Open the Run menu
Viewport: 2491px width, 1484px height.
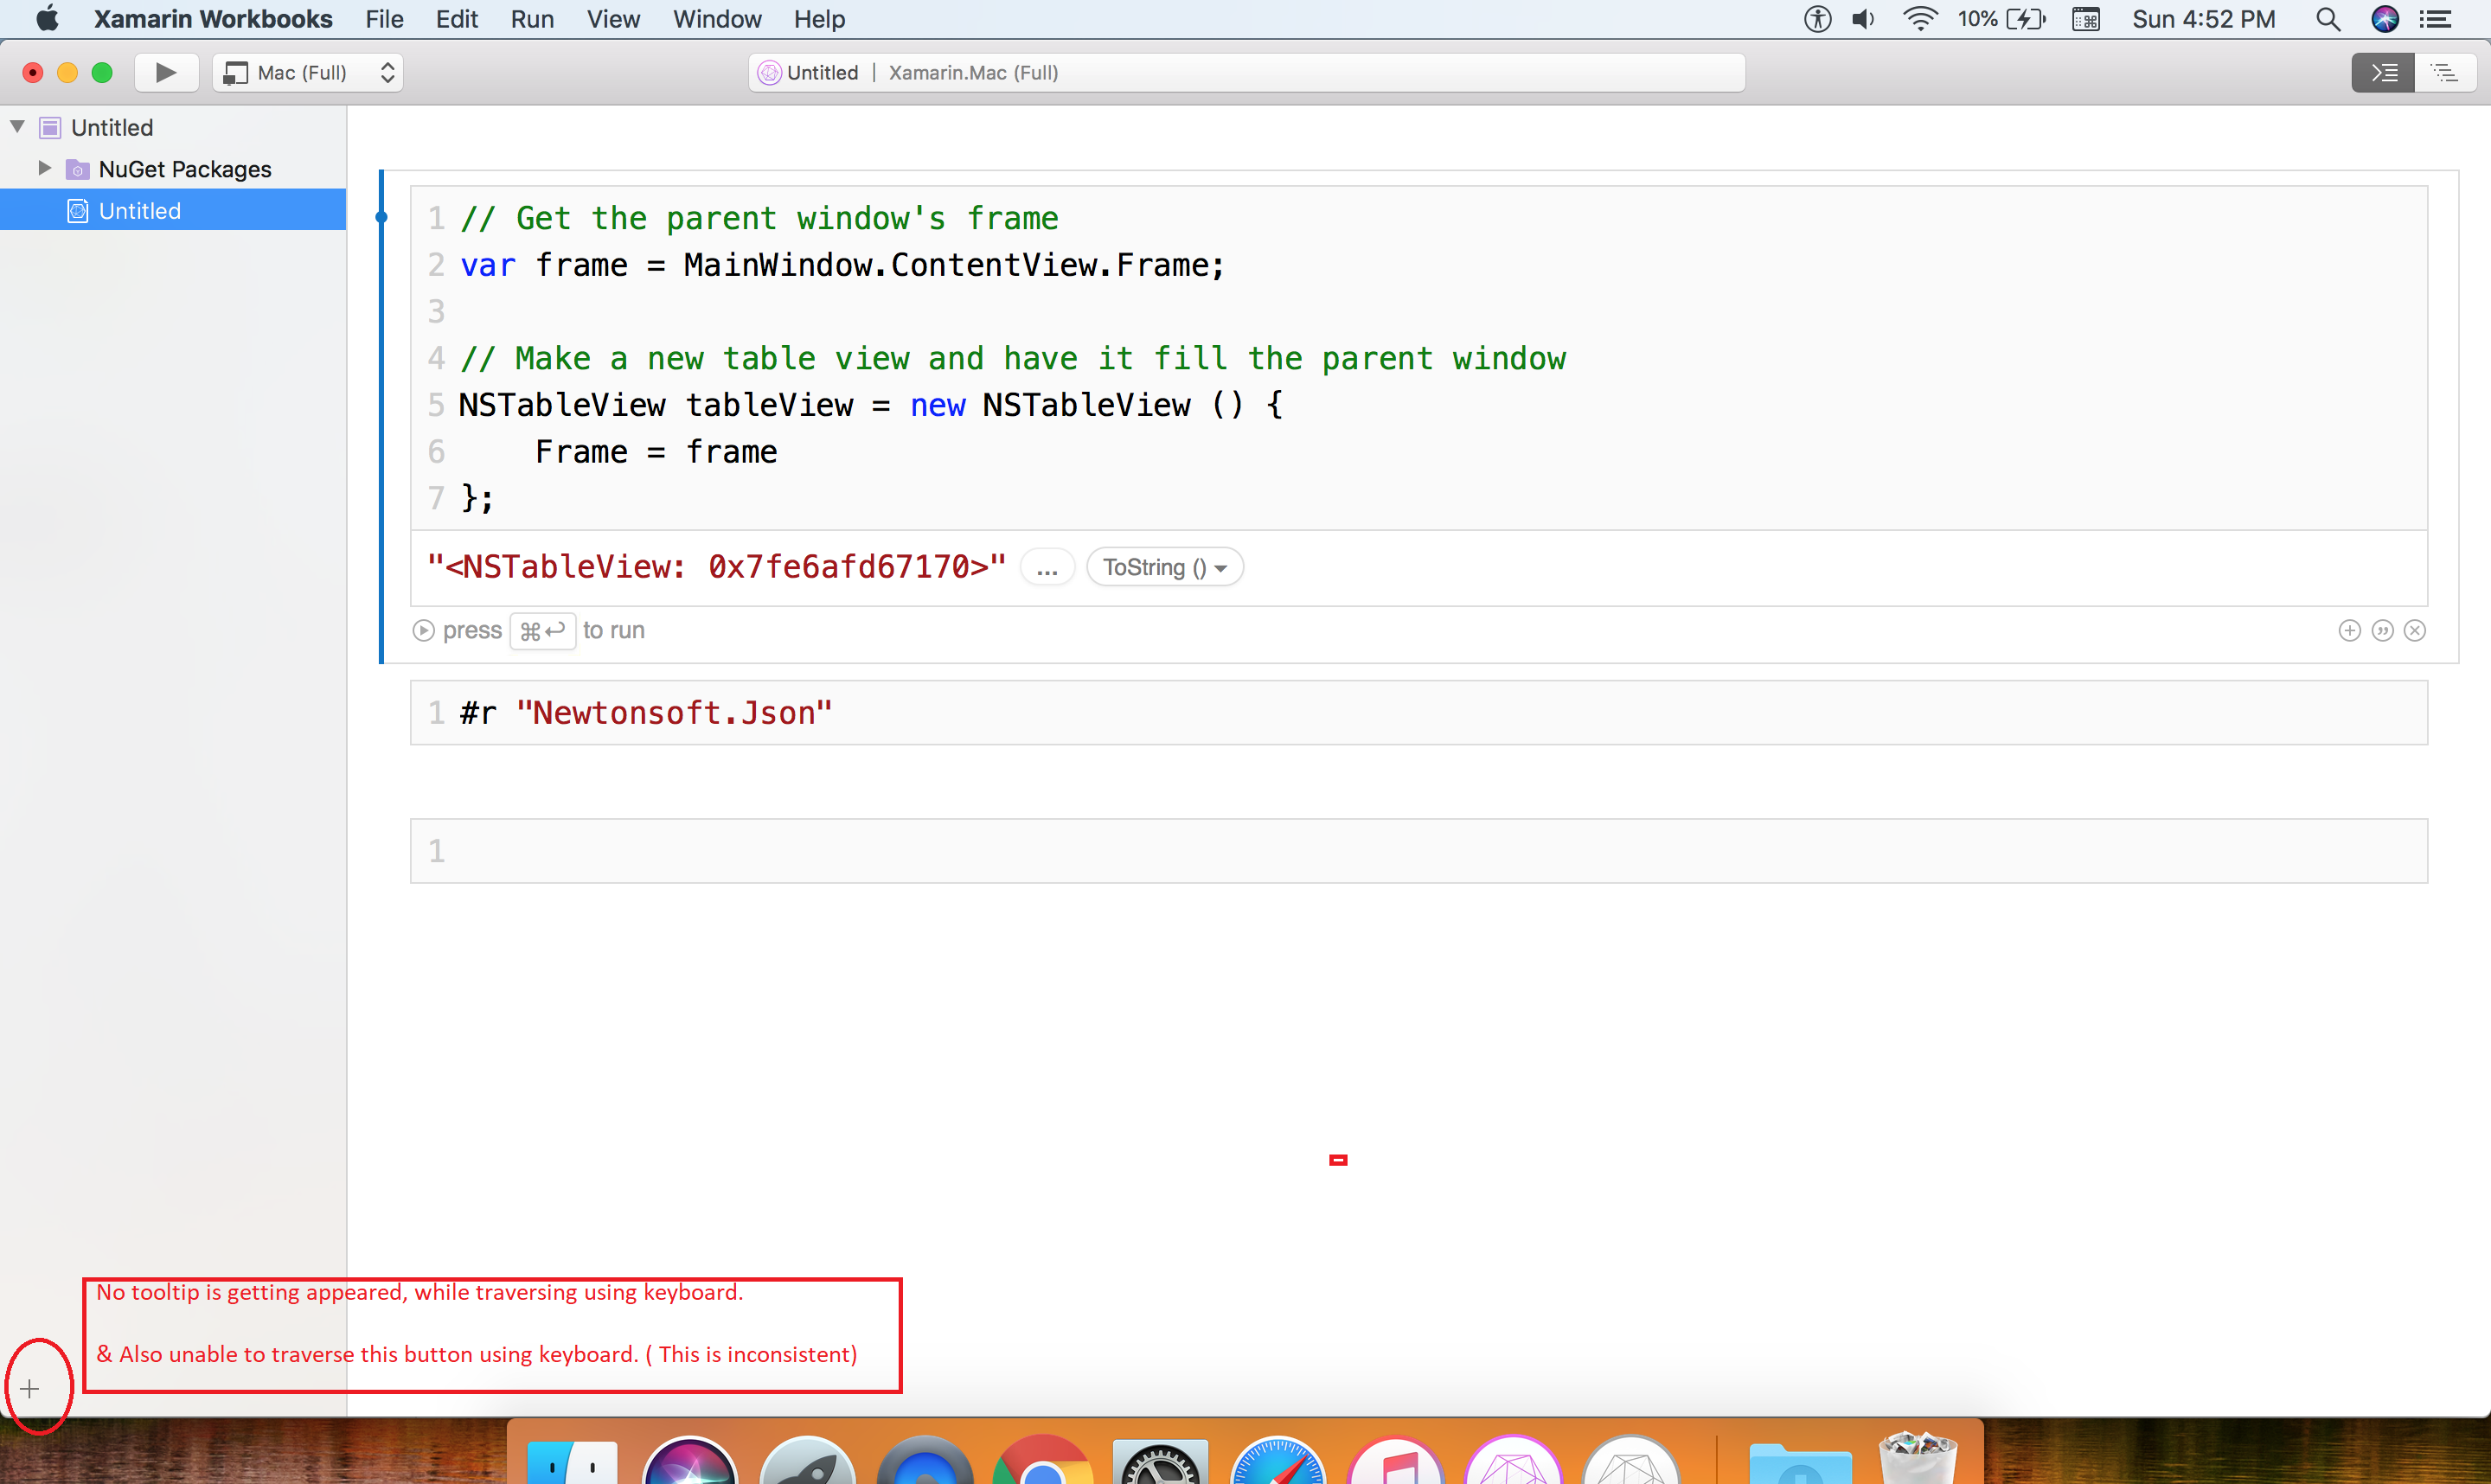[x=532, y=19]
